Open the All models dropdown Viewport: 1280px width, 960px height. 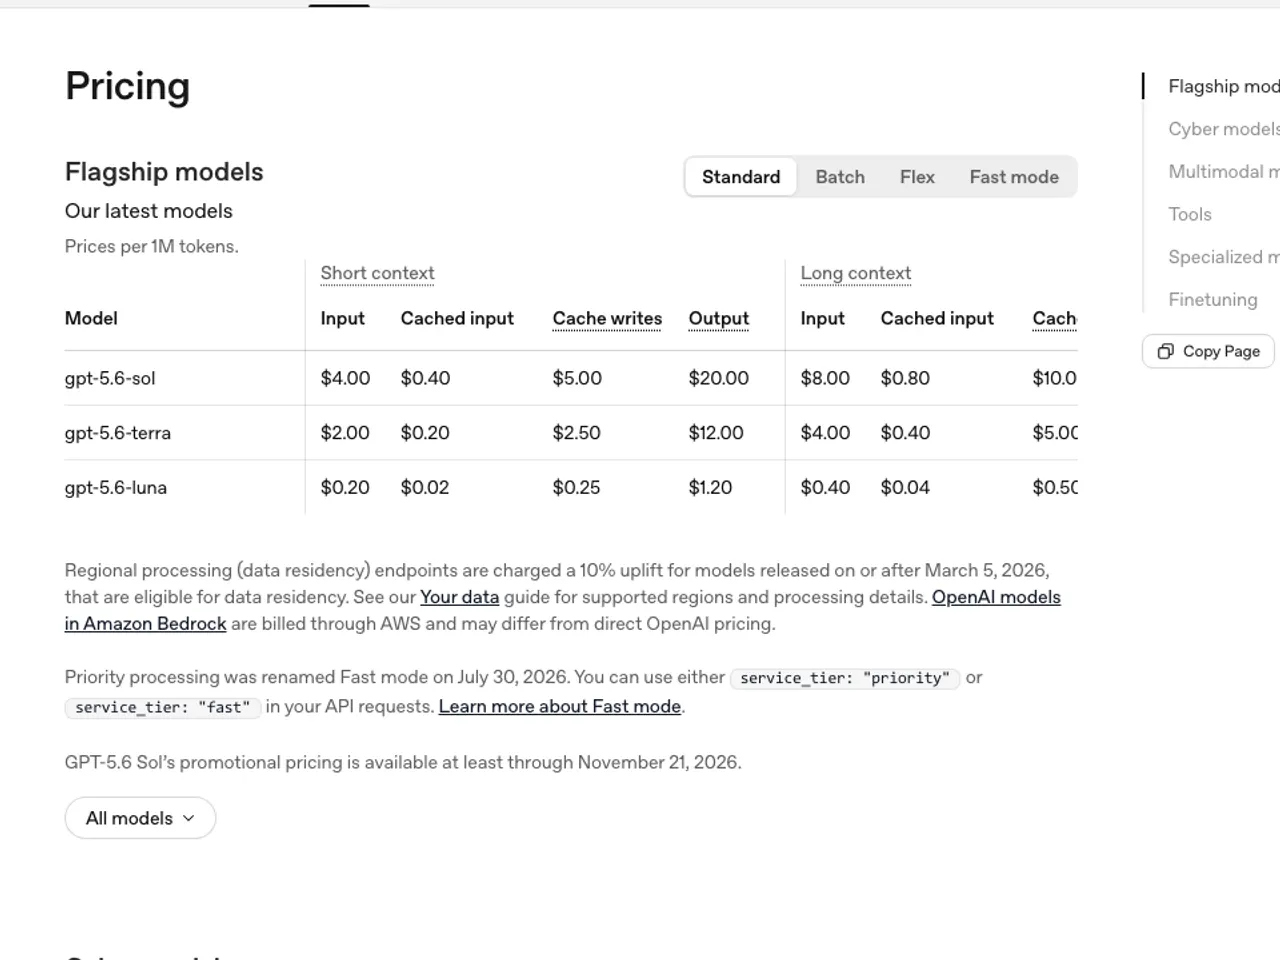[140, 818]
